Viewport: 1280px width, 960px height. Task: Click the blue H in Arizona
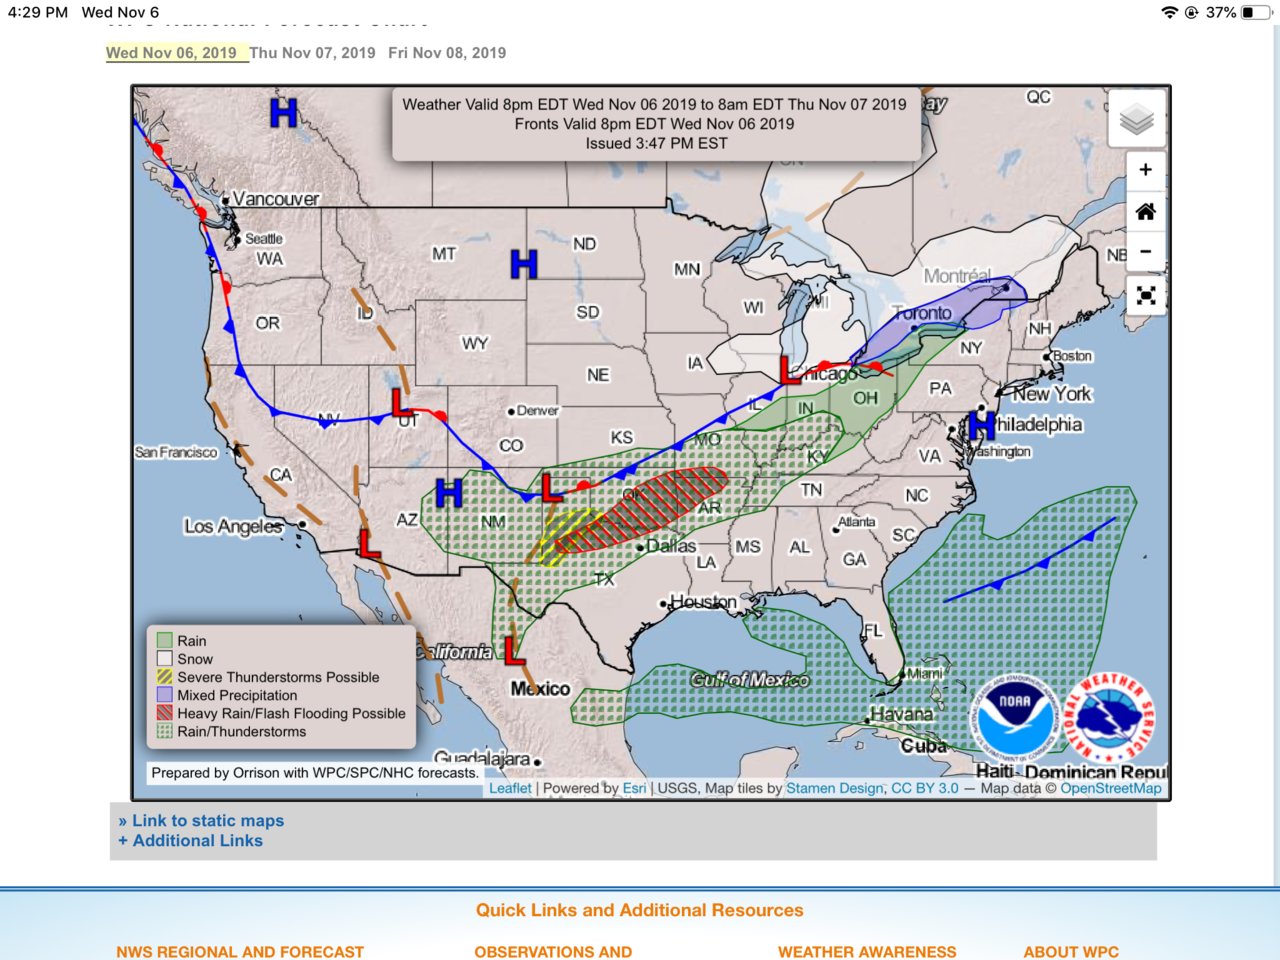click(449, 493)
